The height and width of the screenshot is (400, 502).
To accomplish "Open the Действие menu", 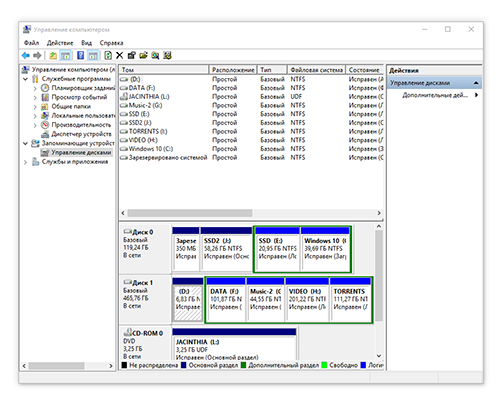I will coord(60,43).
